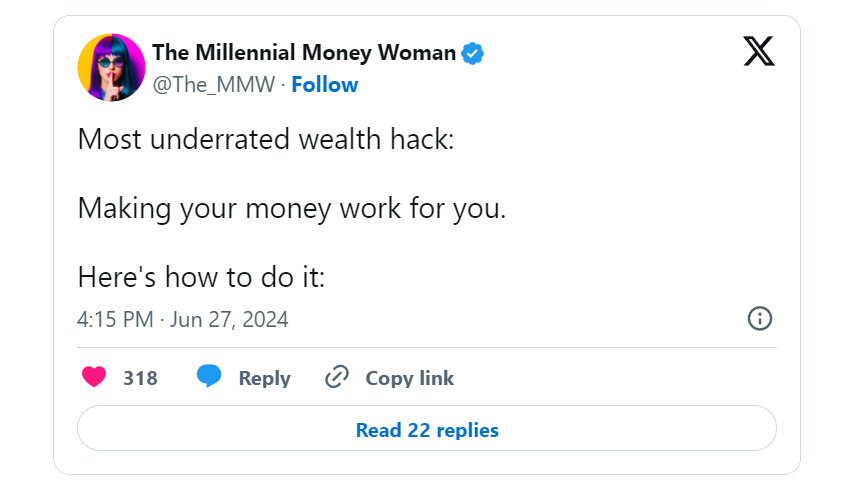Click the X logo icon
Image resolution: width=857 pixels, height=492 pixels.
(x=759, y=51)
